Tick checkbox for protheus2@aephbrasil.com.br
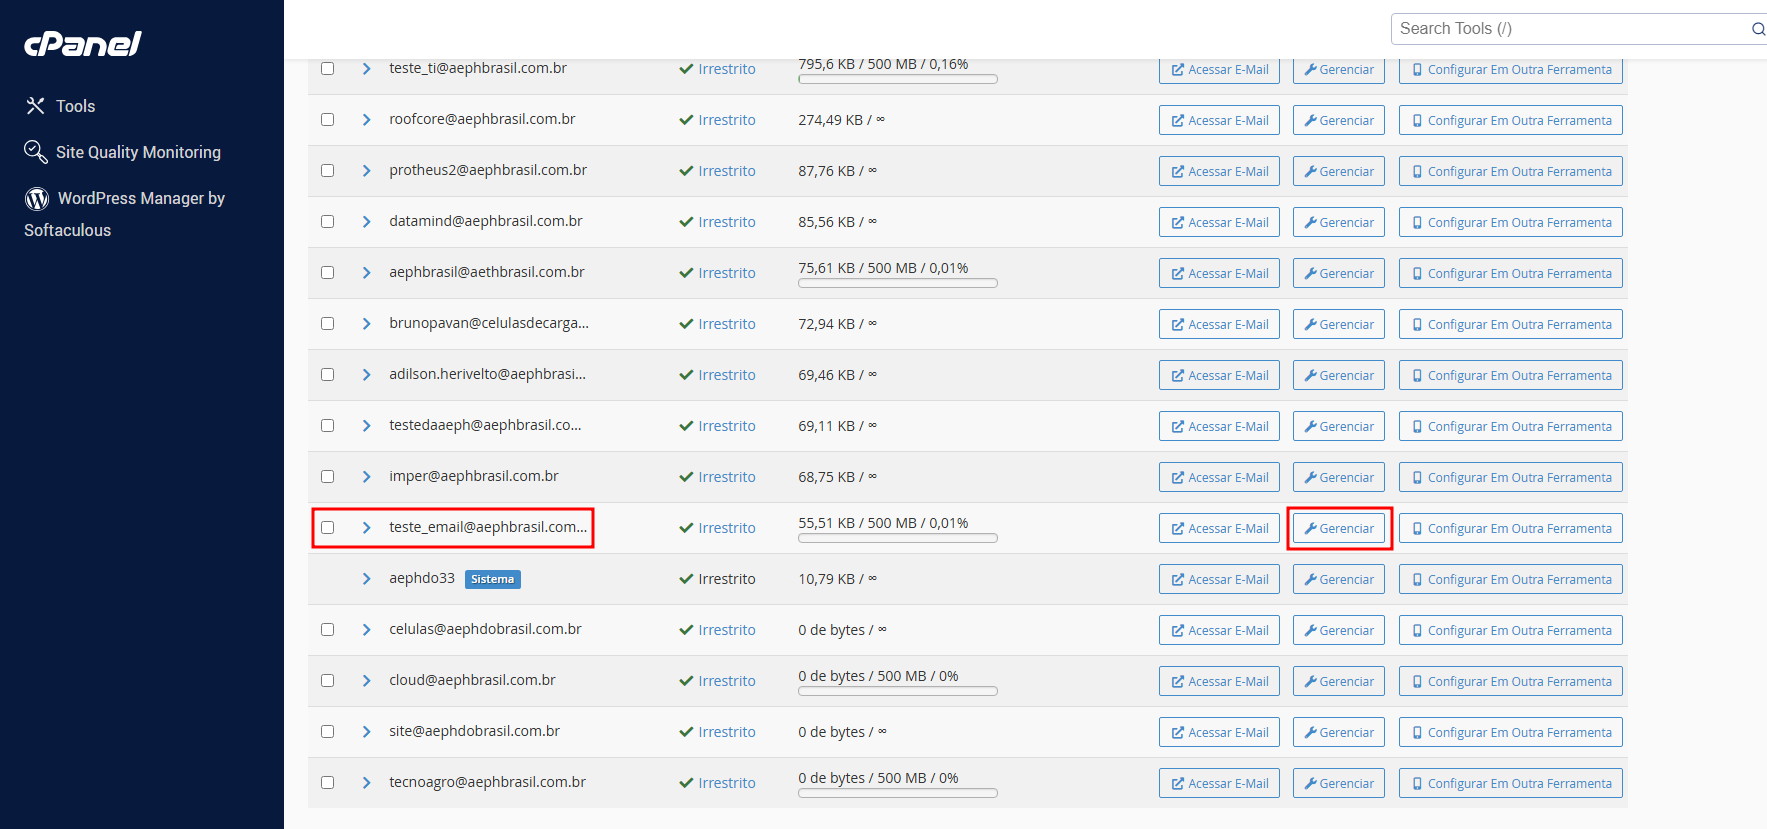 click(x=327, y=171)
